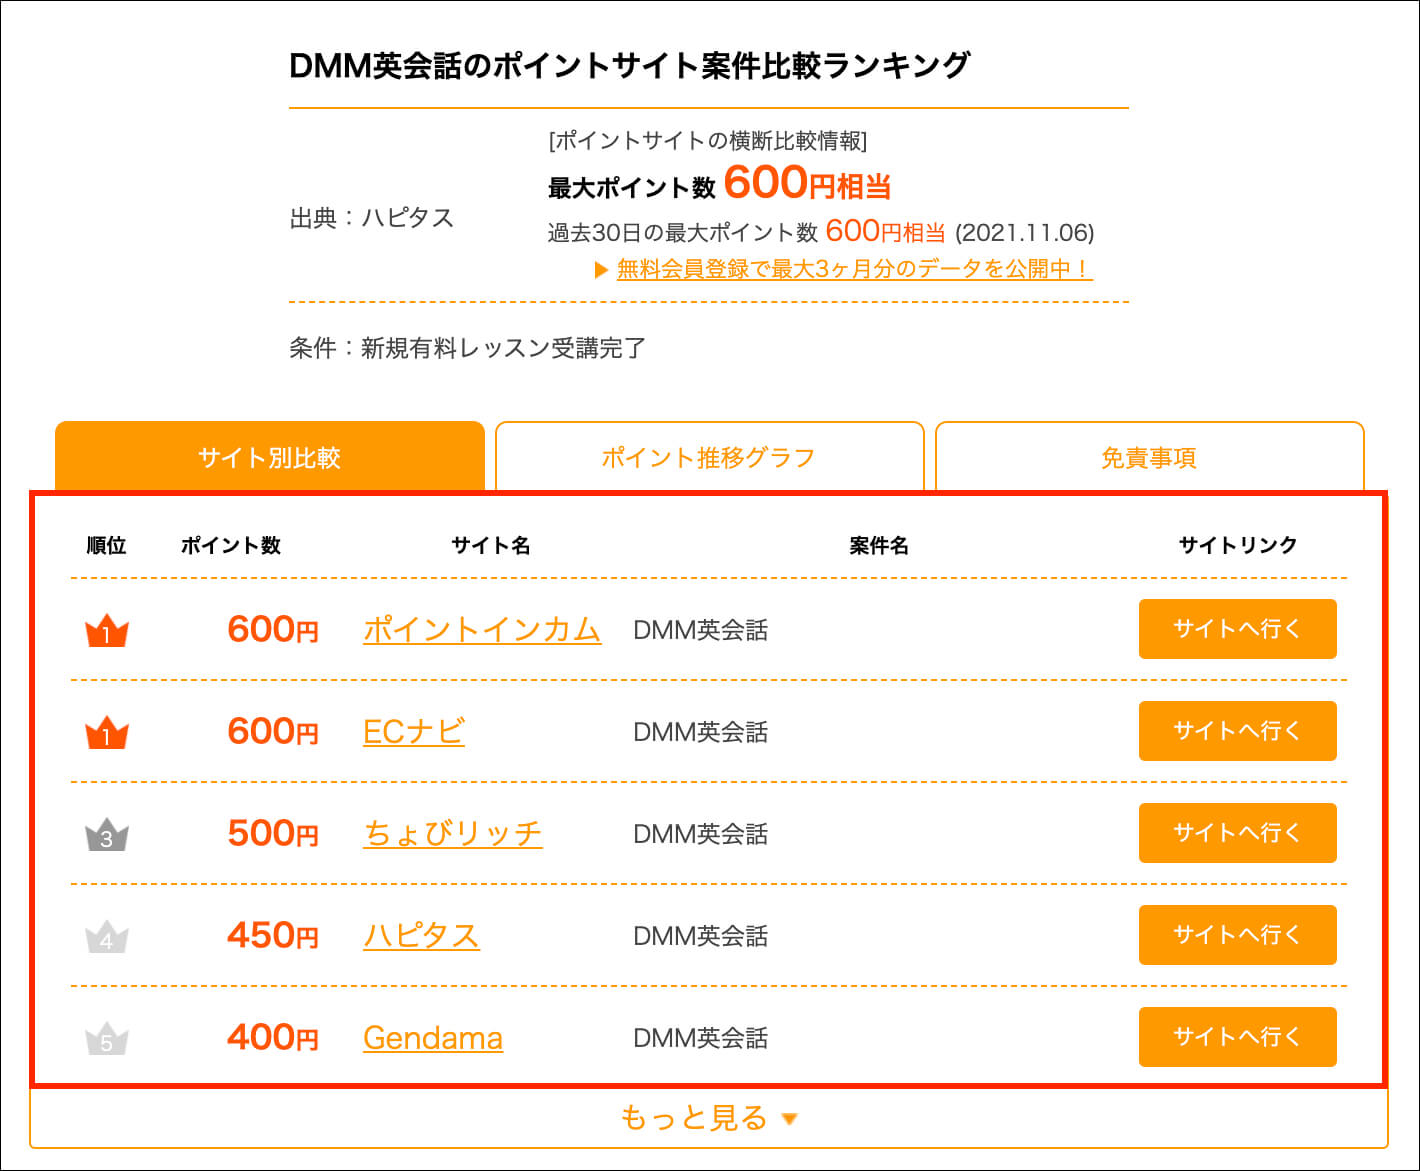Click サイトへ行く button for ポイントインカム

[x=1237, y=629]
